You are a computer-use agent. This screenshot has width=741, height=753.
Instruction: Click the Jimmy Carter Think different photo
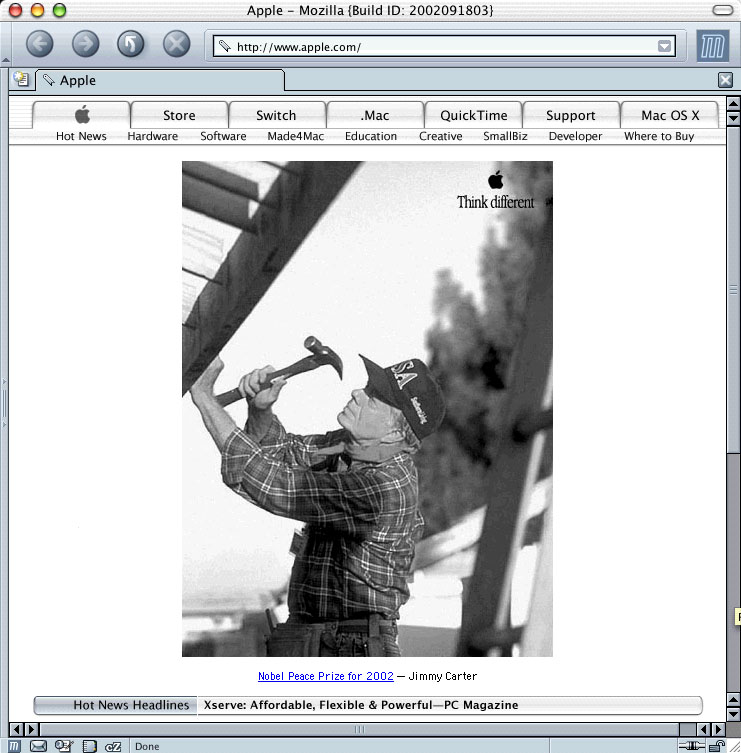367,409
